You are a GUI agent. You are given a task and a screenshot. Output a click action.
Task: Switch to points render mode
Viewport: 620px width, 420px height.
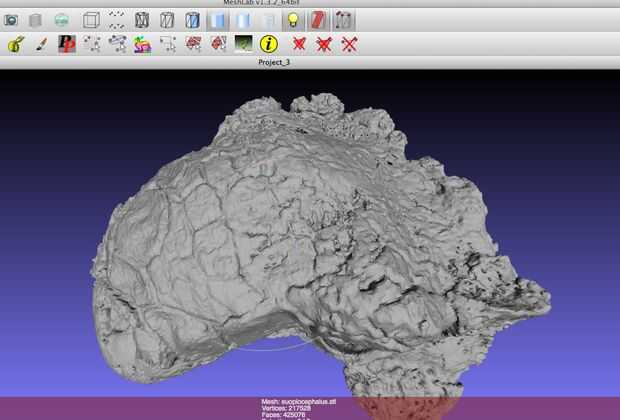click(117, 19)
